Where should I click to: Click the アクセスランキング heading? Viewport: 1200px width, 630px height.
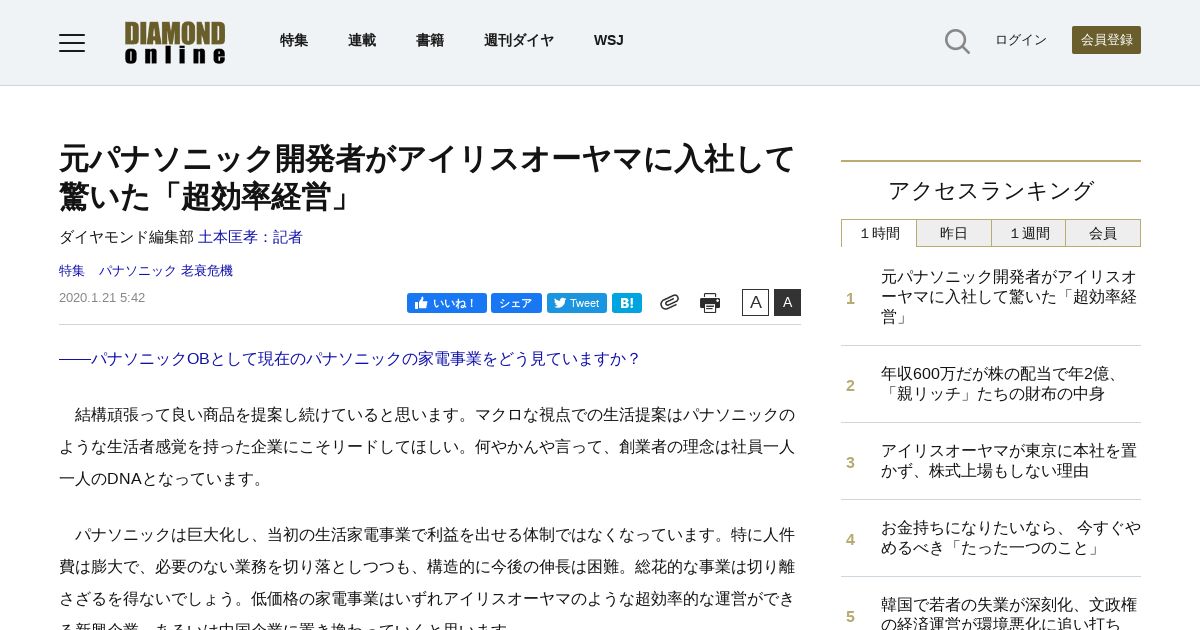click(991, 190)
